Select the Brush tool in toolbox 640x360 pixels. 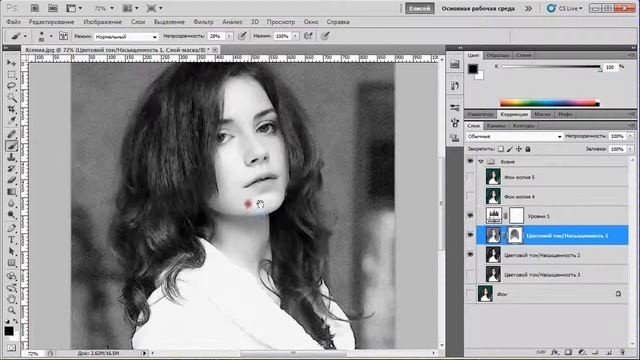tap(11, 146)
